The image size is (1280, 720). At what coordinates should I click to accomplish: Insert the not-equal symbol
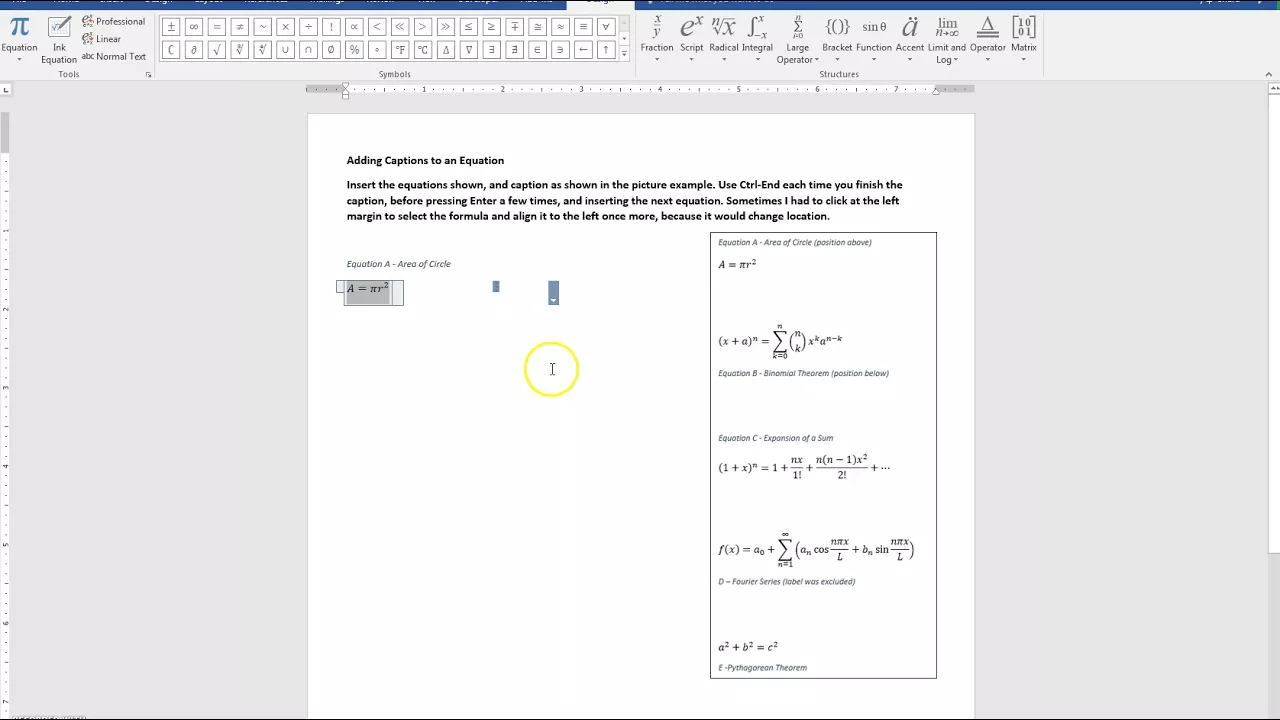pos(240,27)
